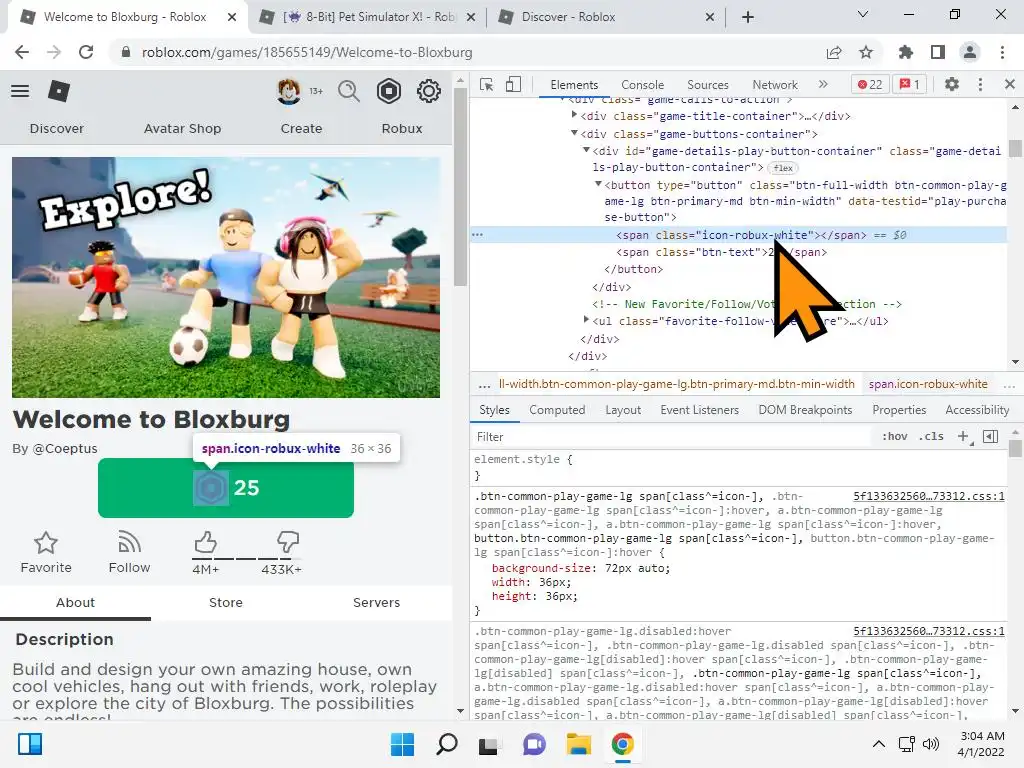Open DevTools three-dot customize menu
Screen dimensions: 1024x768
[x=980, y=84]
